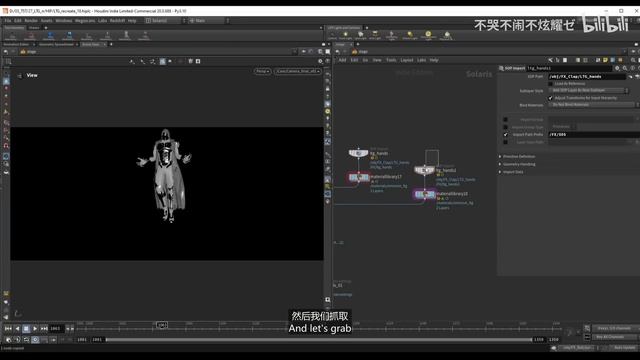Select the lfg_hands SOP Import node

pos(358,153)
